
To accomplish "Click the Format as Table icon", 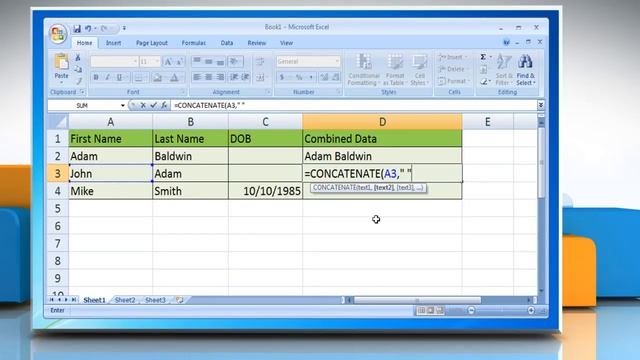I will 395,62.
